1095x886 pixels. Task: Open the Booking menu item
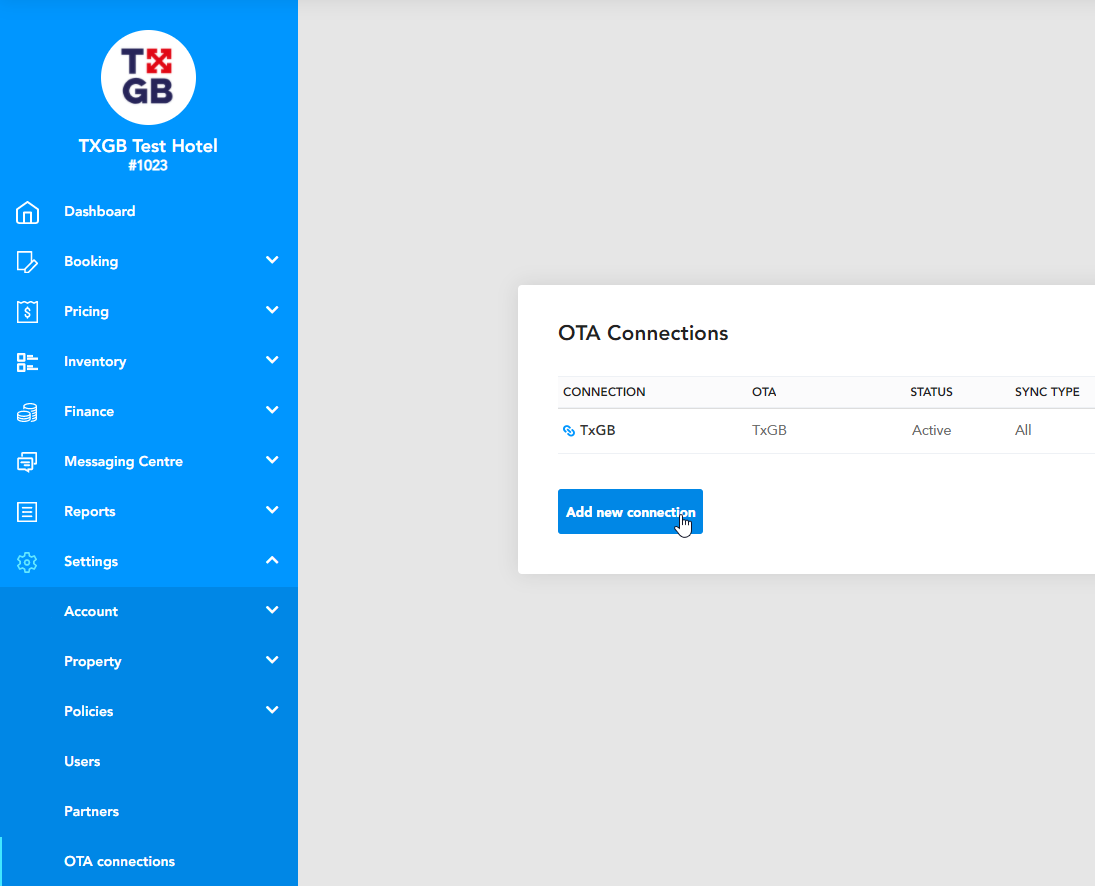tap(149, 261)
